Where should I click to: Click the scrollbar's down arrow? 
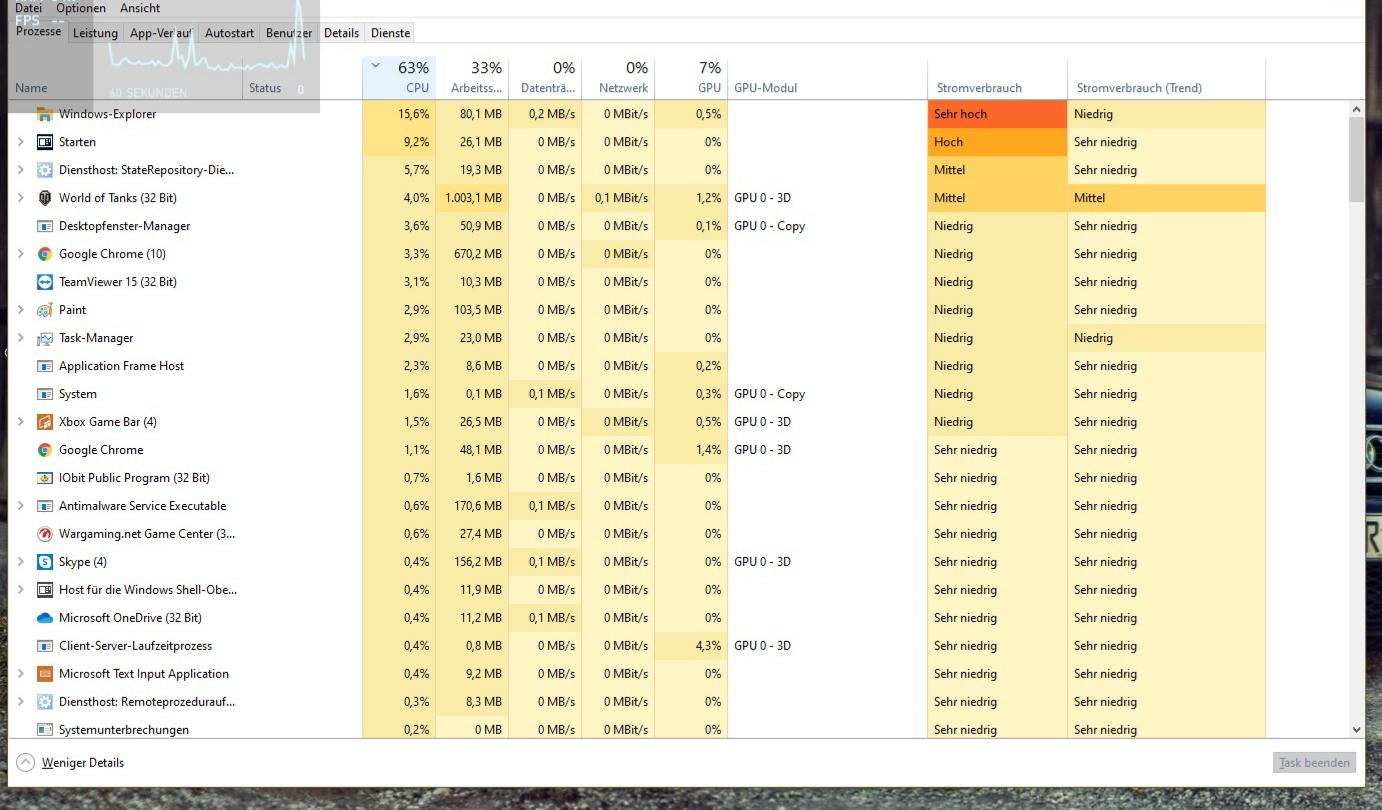[1356, 730]
